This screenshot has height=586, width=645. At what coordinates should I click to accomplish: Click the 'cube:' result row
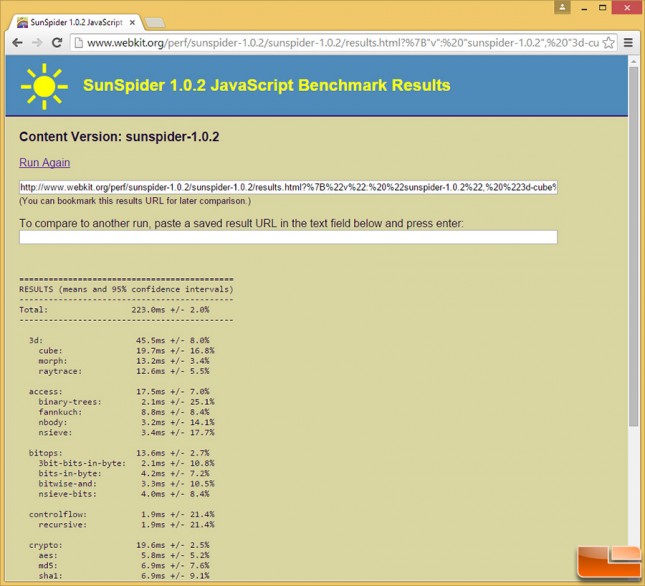(126, 351)
